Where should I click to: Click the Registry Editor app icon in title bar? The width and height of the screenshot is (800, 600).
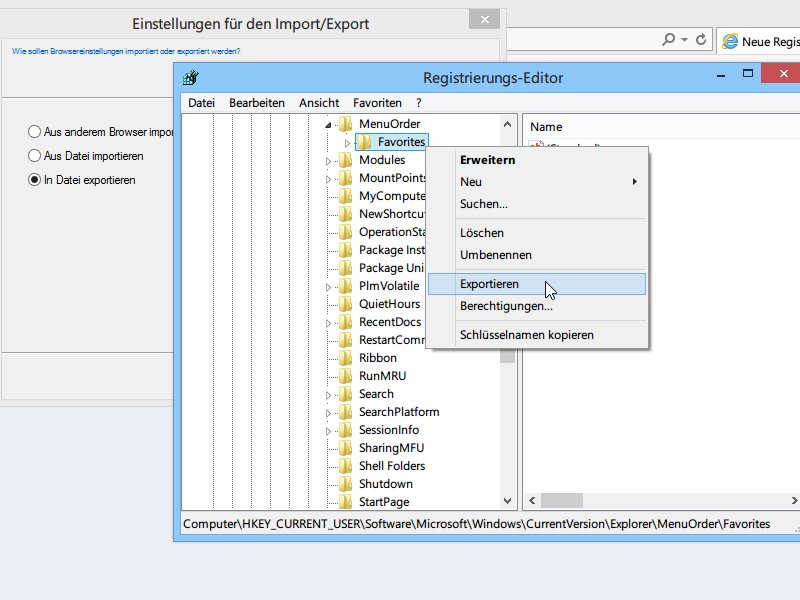tap(191, 78)
